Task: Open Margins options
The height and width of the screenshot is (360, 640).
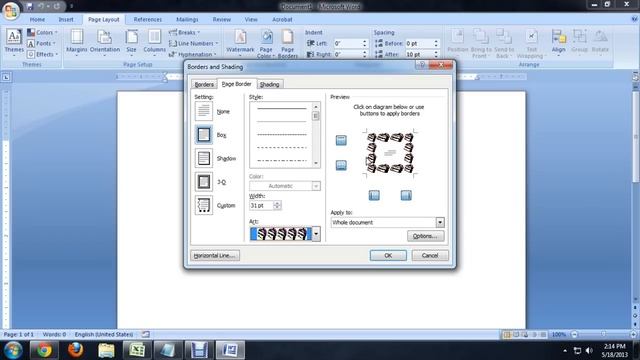Action: (x=77, y=42)
